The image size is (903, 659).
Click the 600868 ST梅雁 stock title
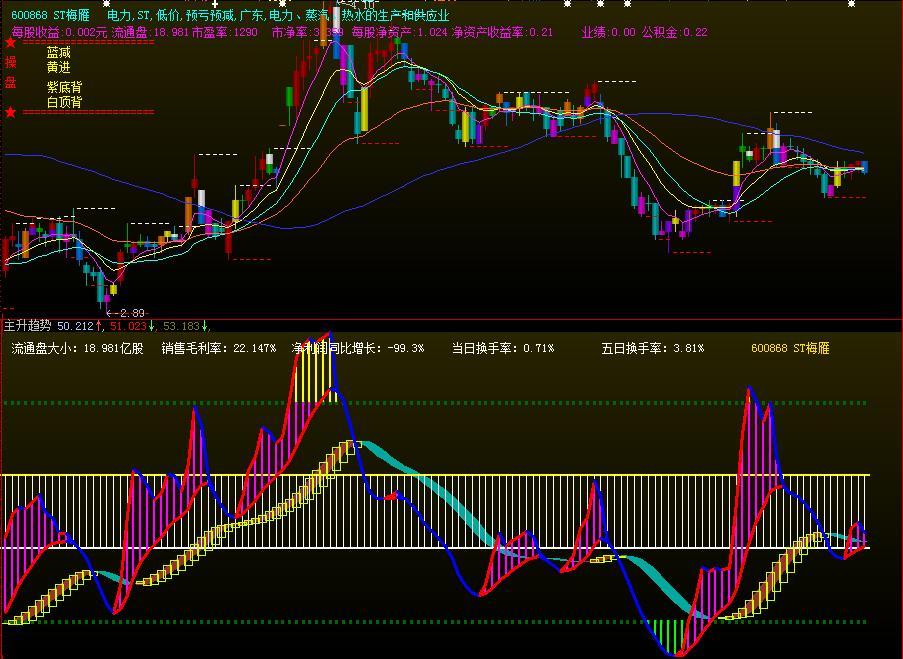(x=51, y=16)
